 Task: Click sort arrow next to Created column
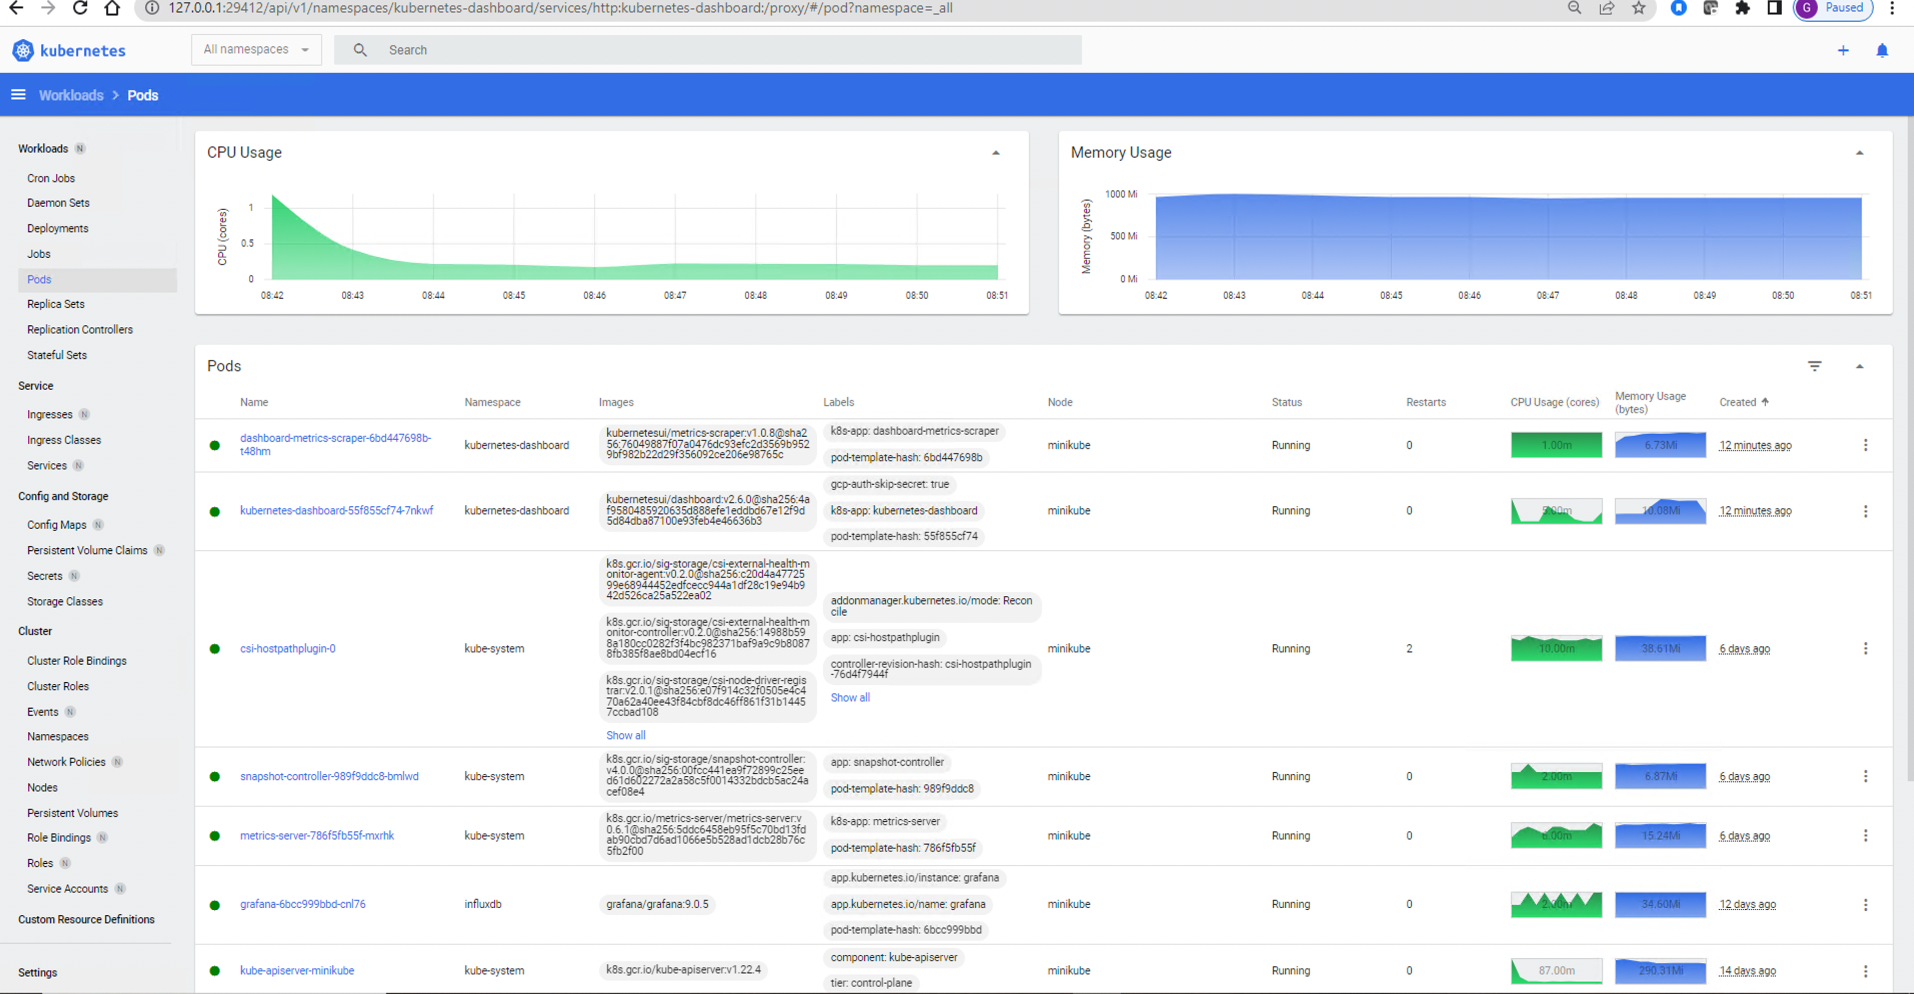tap(1765, 402)
